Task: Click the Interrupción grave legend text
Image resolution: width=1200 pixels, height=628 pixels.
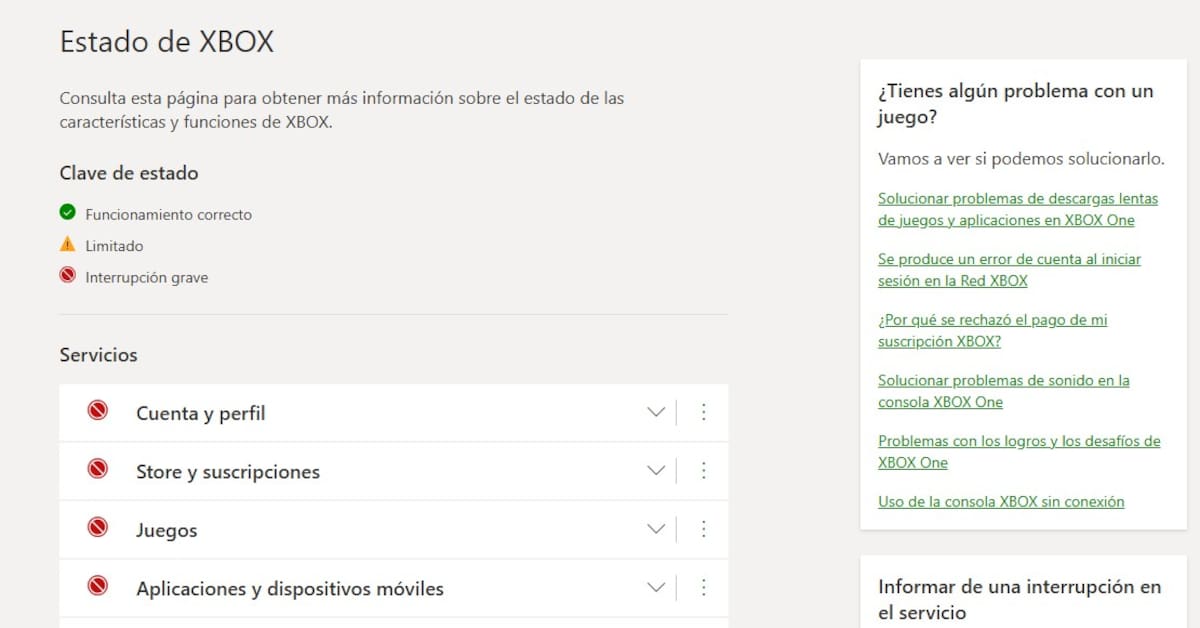Action: click(x=147, y=278)
